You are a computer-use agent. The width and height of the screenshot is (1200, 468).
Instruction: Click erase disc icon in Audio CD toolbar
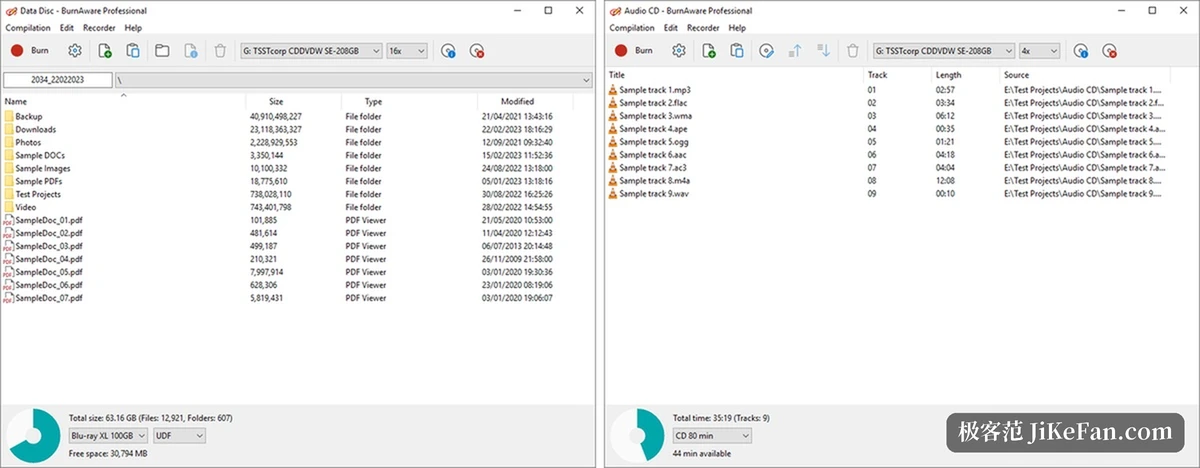pos(1109,50)
